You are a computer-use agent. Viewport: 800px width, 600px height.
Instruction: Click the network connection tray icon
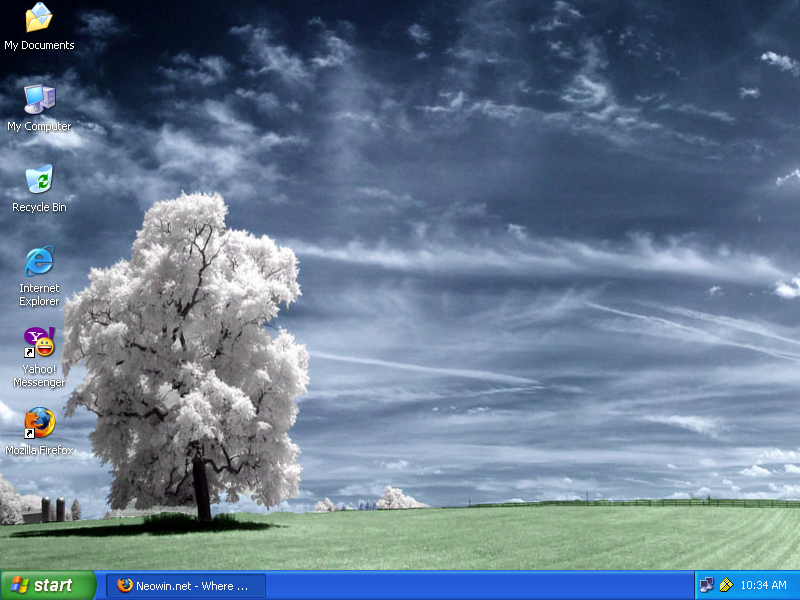point(707,585)
